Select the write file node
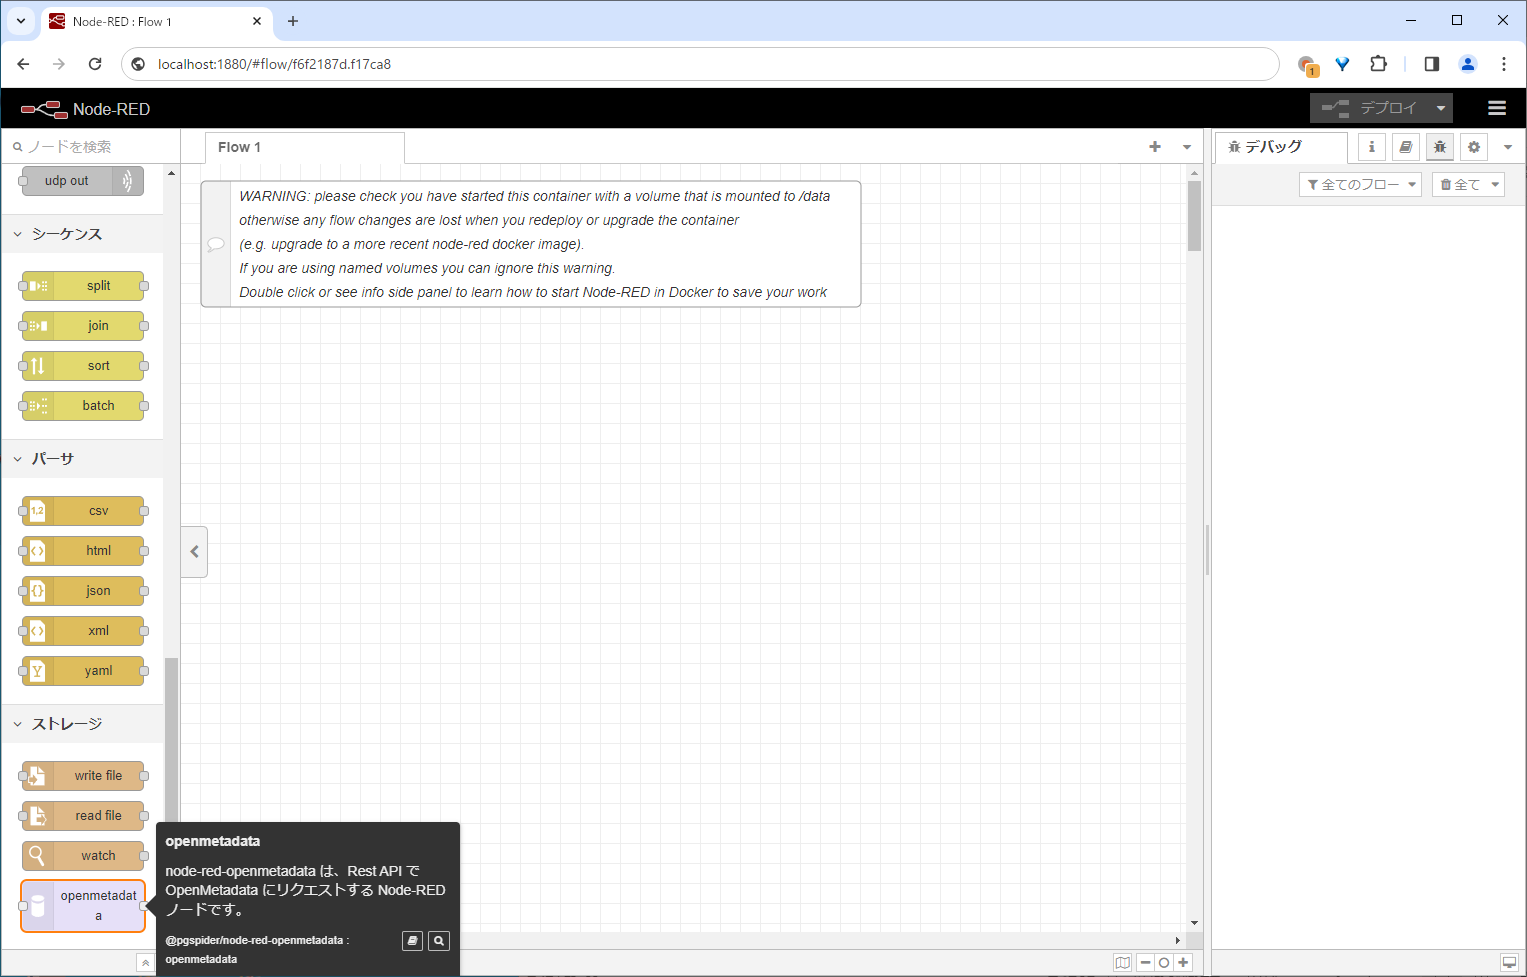This screenshot has width=1527, height=977. coord(83,776)
